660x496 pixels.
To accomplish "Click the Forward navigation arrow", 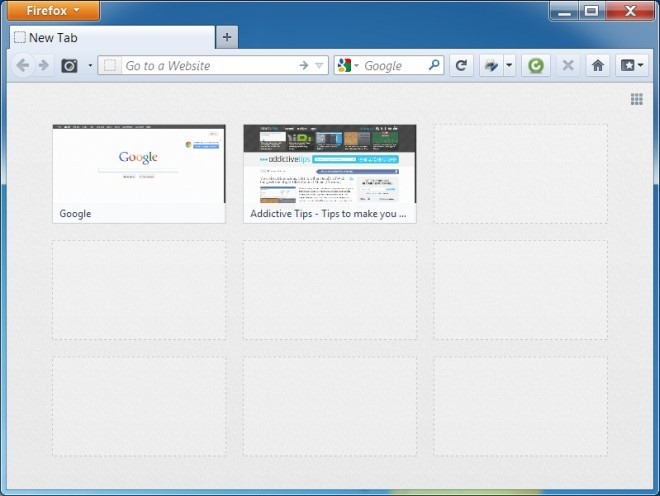I will tap(44, 66).
